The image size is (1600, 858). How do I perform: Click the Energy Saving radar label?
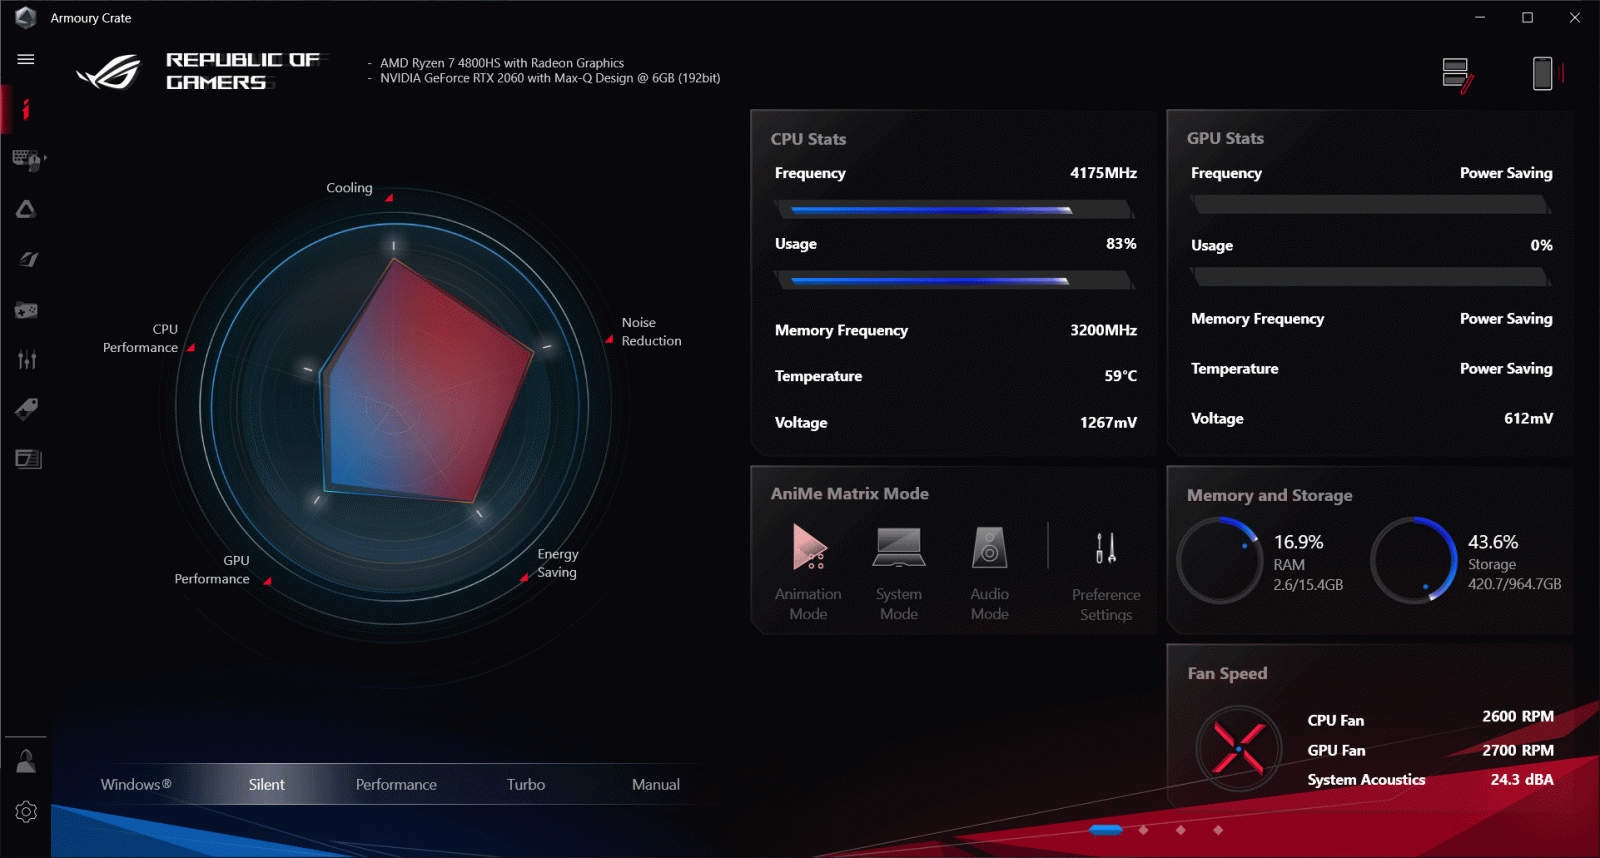click(557, 563)
